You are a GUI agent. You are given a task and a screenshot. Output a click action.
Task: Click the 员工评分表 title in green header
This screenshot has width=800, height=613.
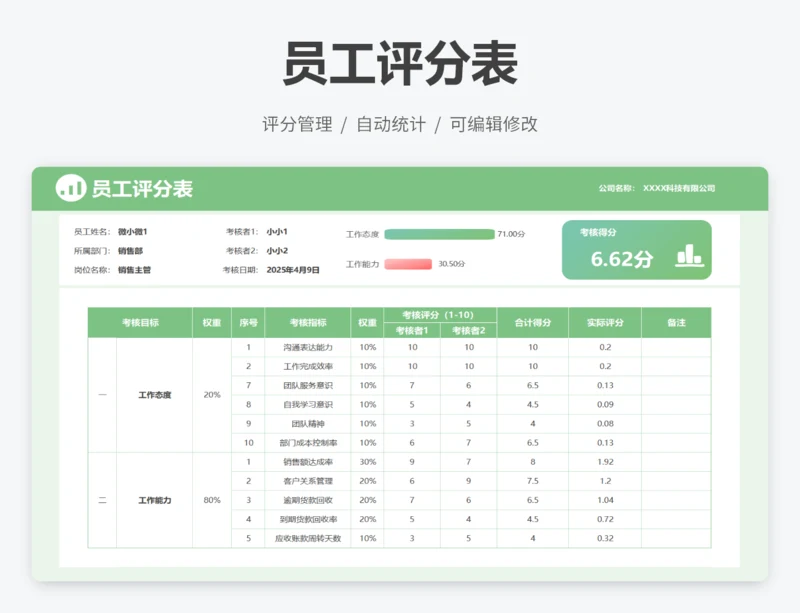142,189
